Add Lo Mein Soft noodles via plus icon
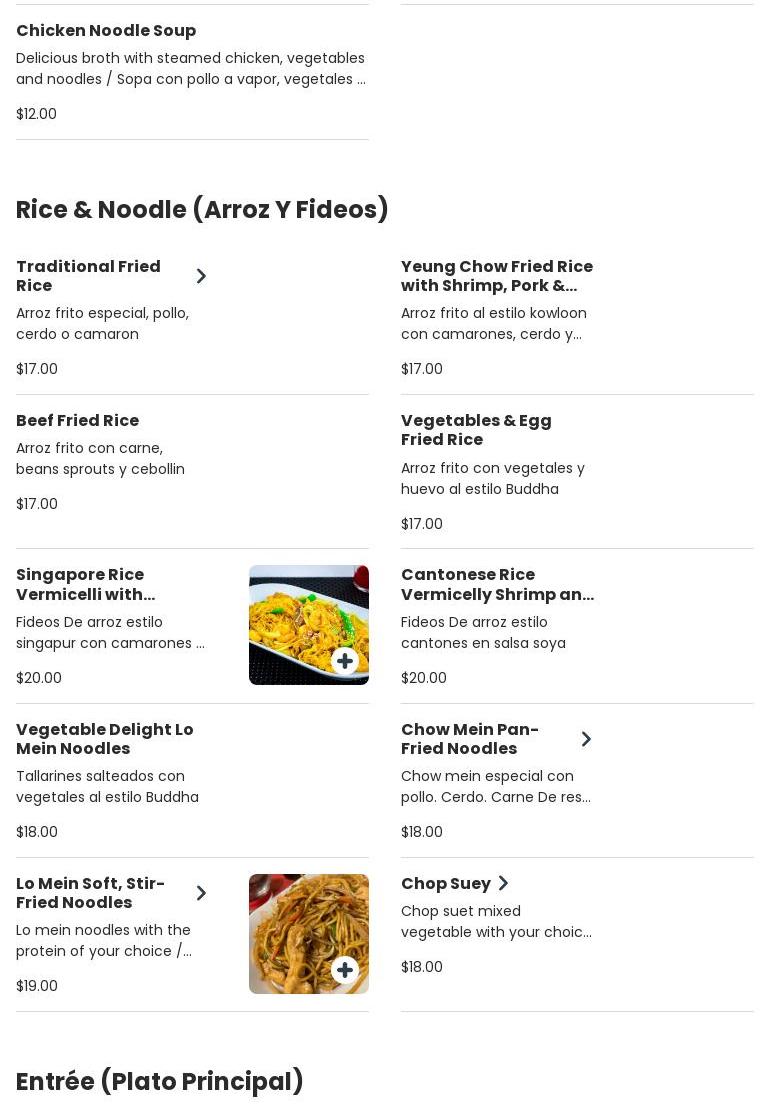The height and width of the screenshot is (1109, 770). [345, 970]
